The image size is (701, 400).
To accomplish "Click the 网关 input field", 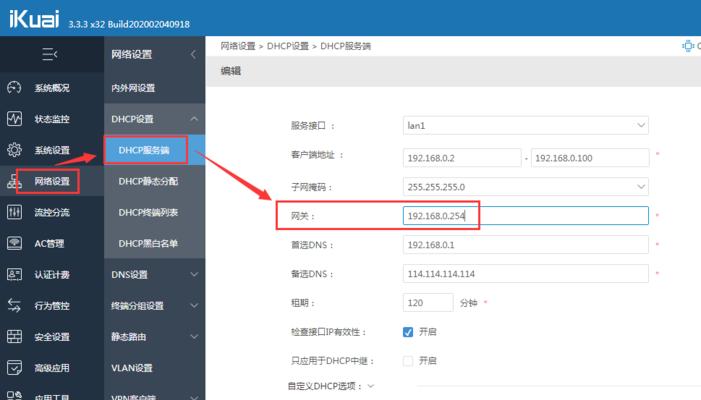I will point(525,216).
